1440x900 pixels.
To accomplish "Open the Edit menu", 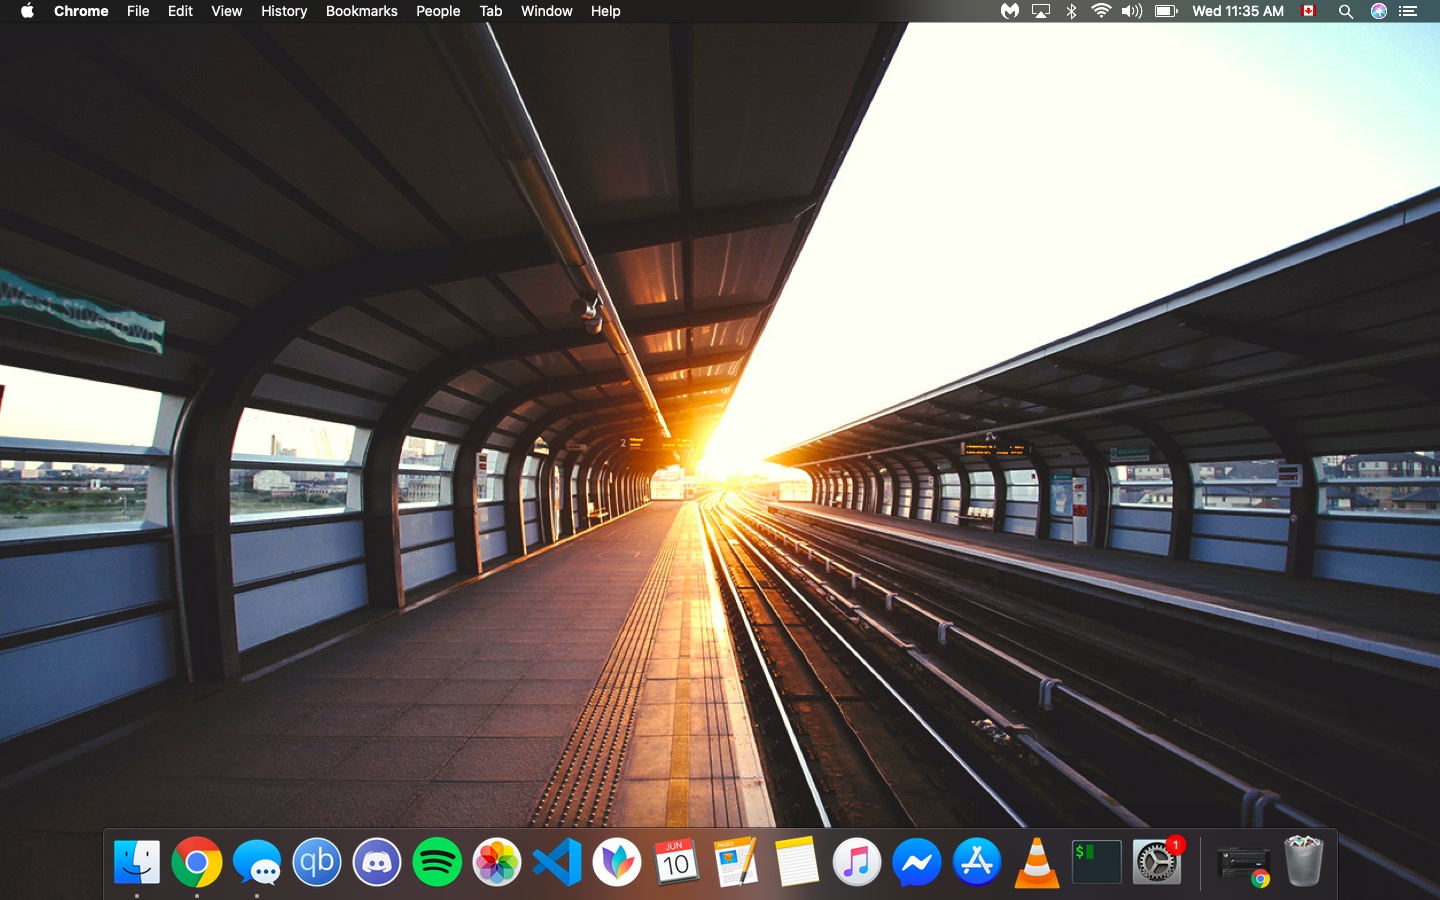I will click(180, 11).
